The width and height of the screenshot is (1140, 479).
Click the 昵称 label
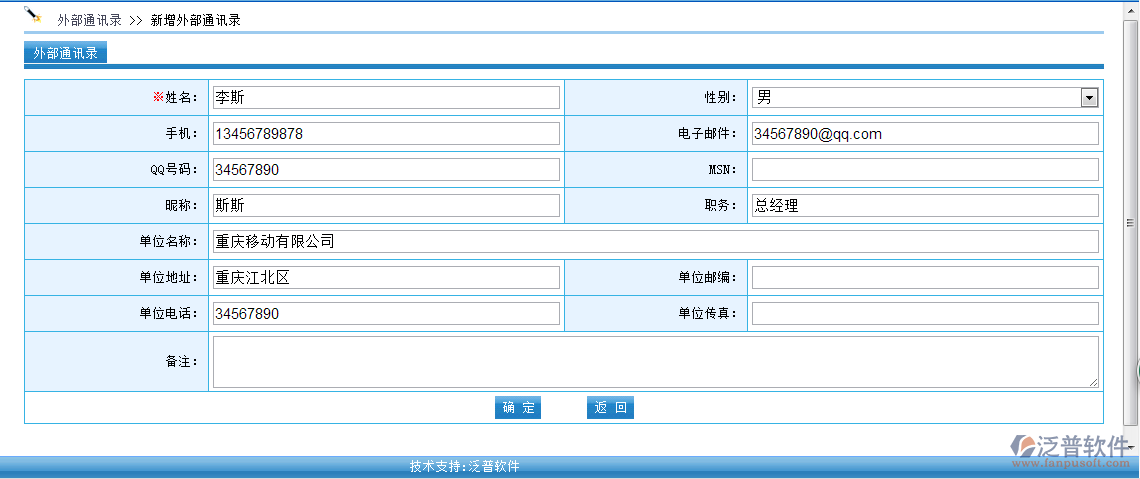pos(180,206)
